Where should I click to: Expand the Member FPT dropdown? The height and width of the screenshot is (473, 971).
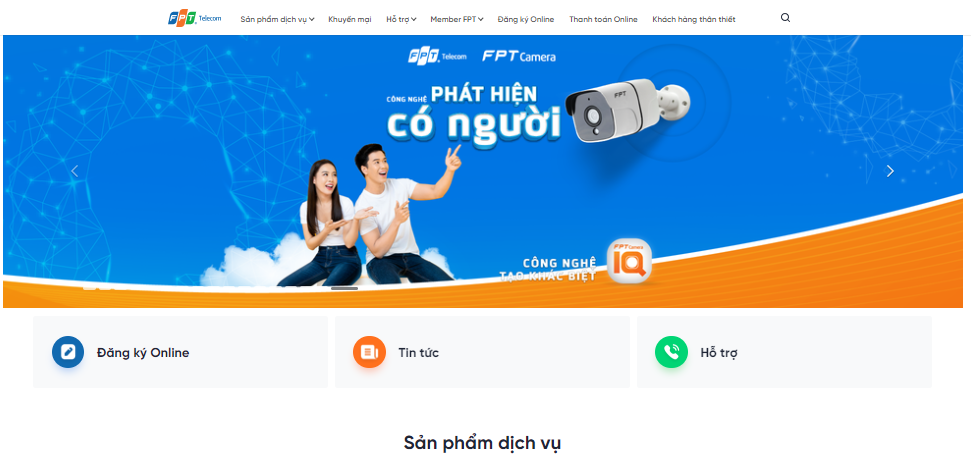tap(457, 19)
